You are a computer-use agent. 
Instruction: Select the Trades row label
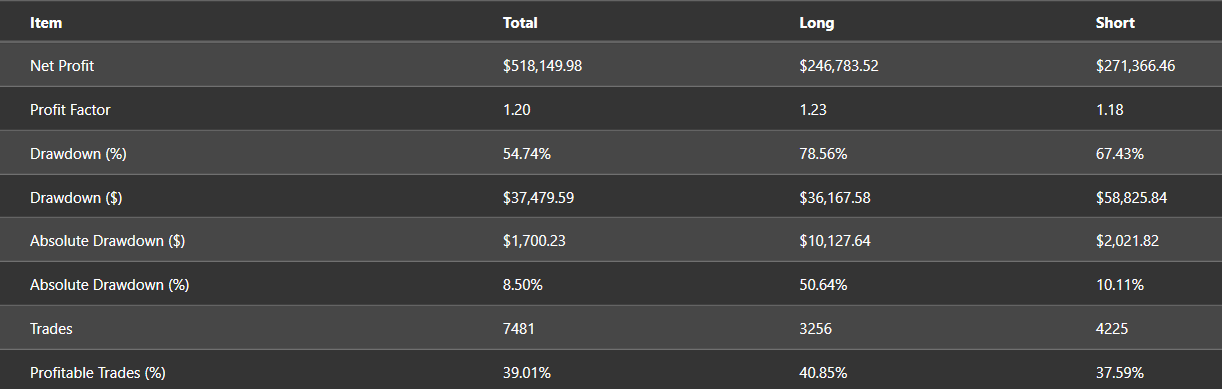coord(51,329)
